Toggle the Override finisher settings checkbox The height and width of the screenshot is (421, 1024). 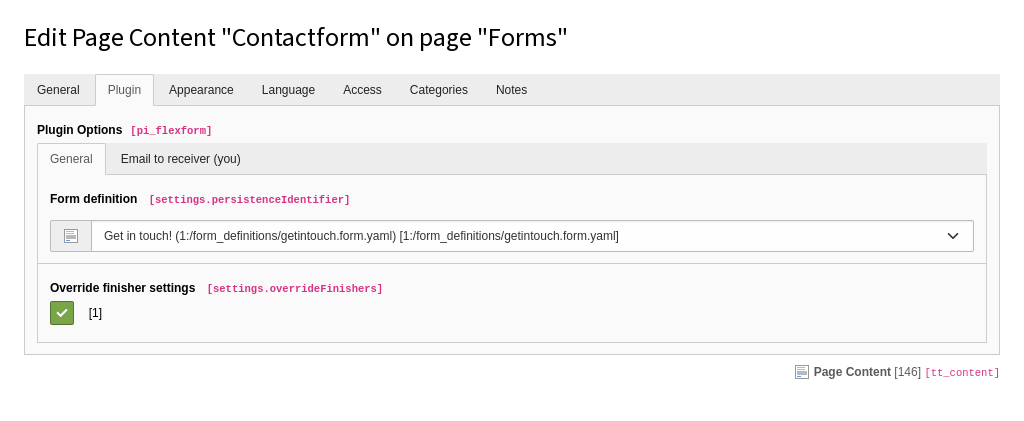pos(62,313)
